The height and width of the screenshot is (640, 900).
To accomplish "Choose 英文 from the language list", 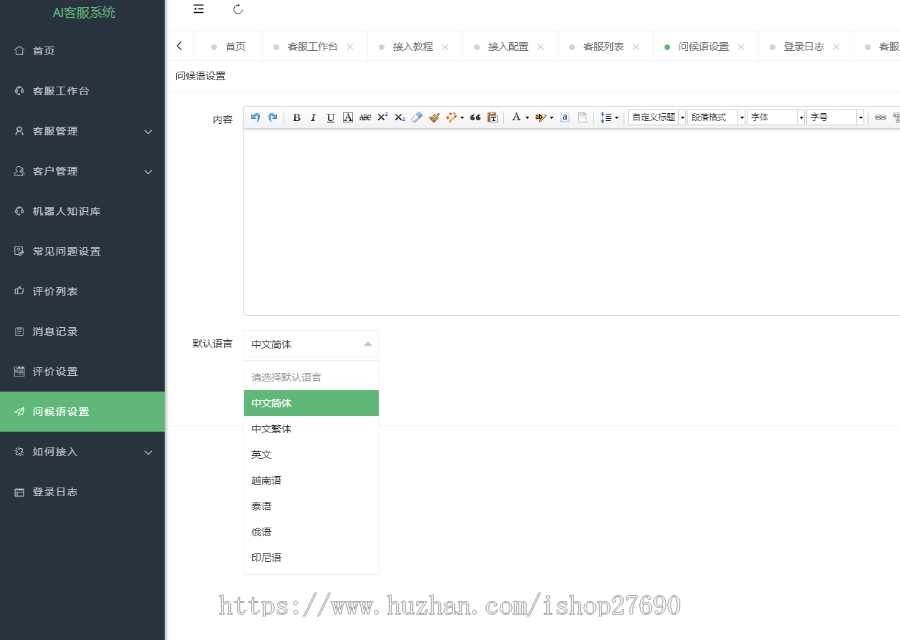I will 311,455.
